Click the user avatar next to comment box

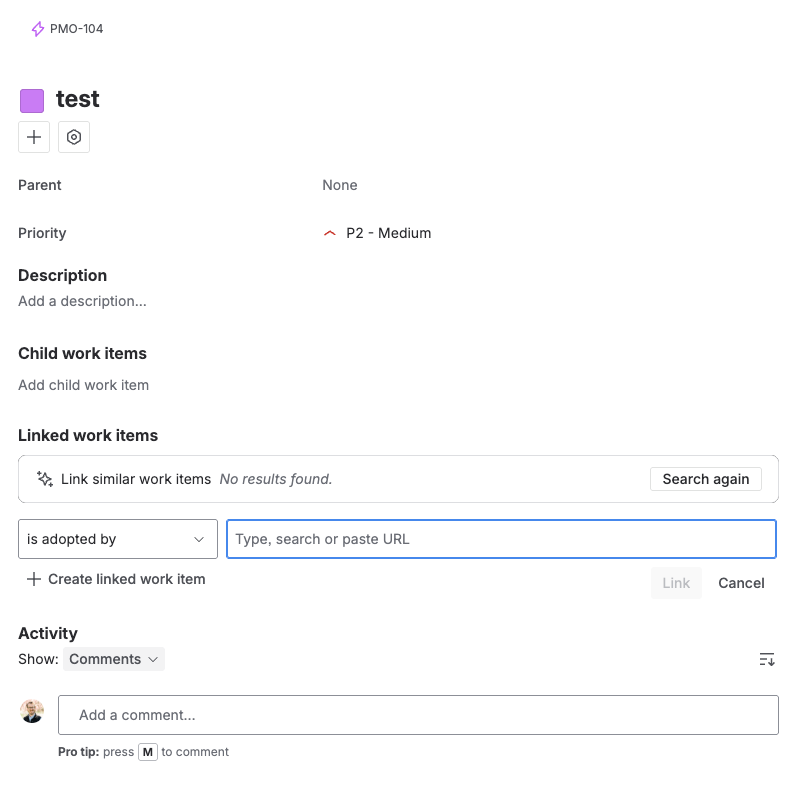[x=33, y=711]
